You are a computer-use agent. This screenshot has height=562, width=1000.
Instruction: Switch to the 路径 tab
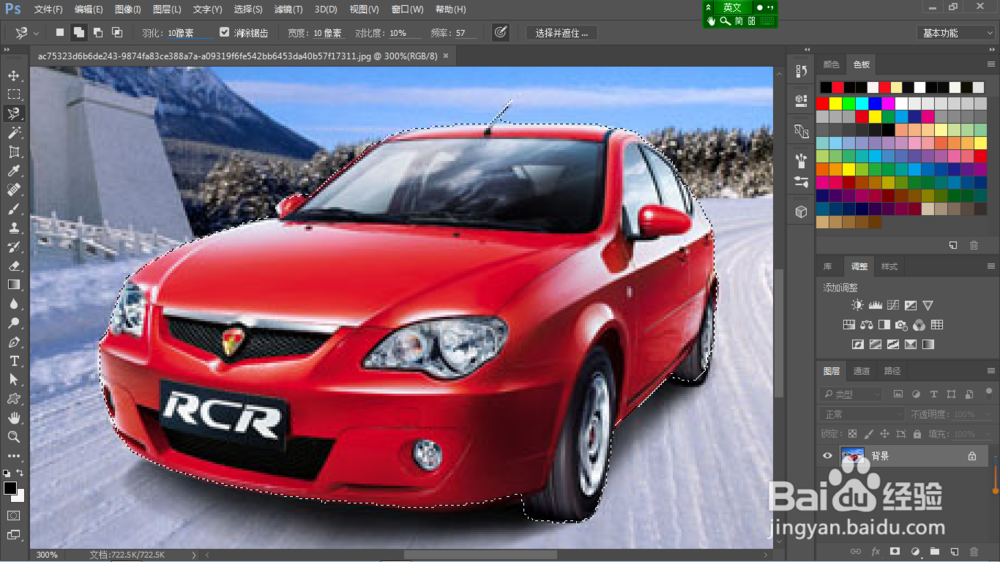[892, 371]
